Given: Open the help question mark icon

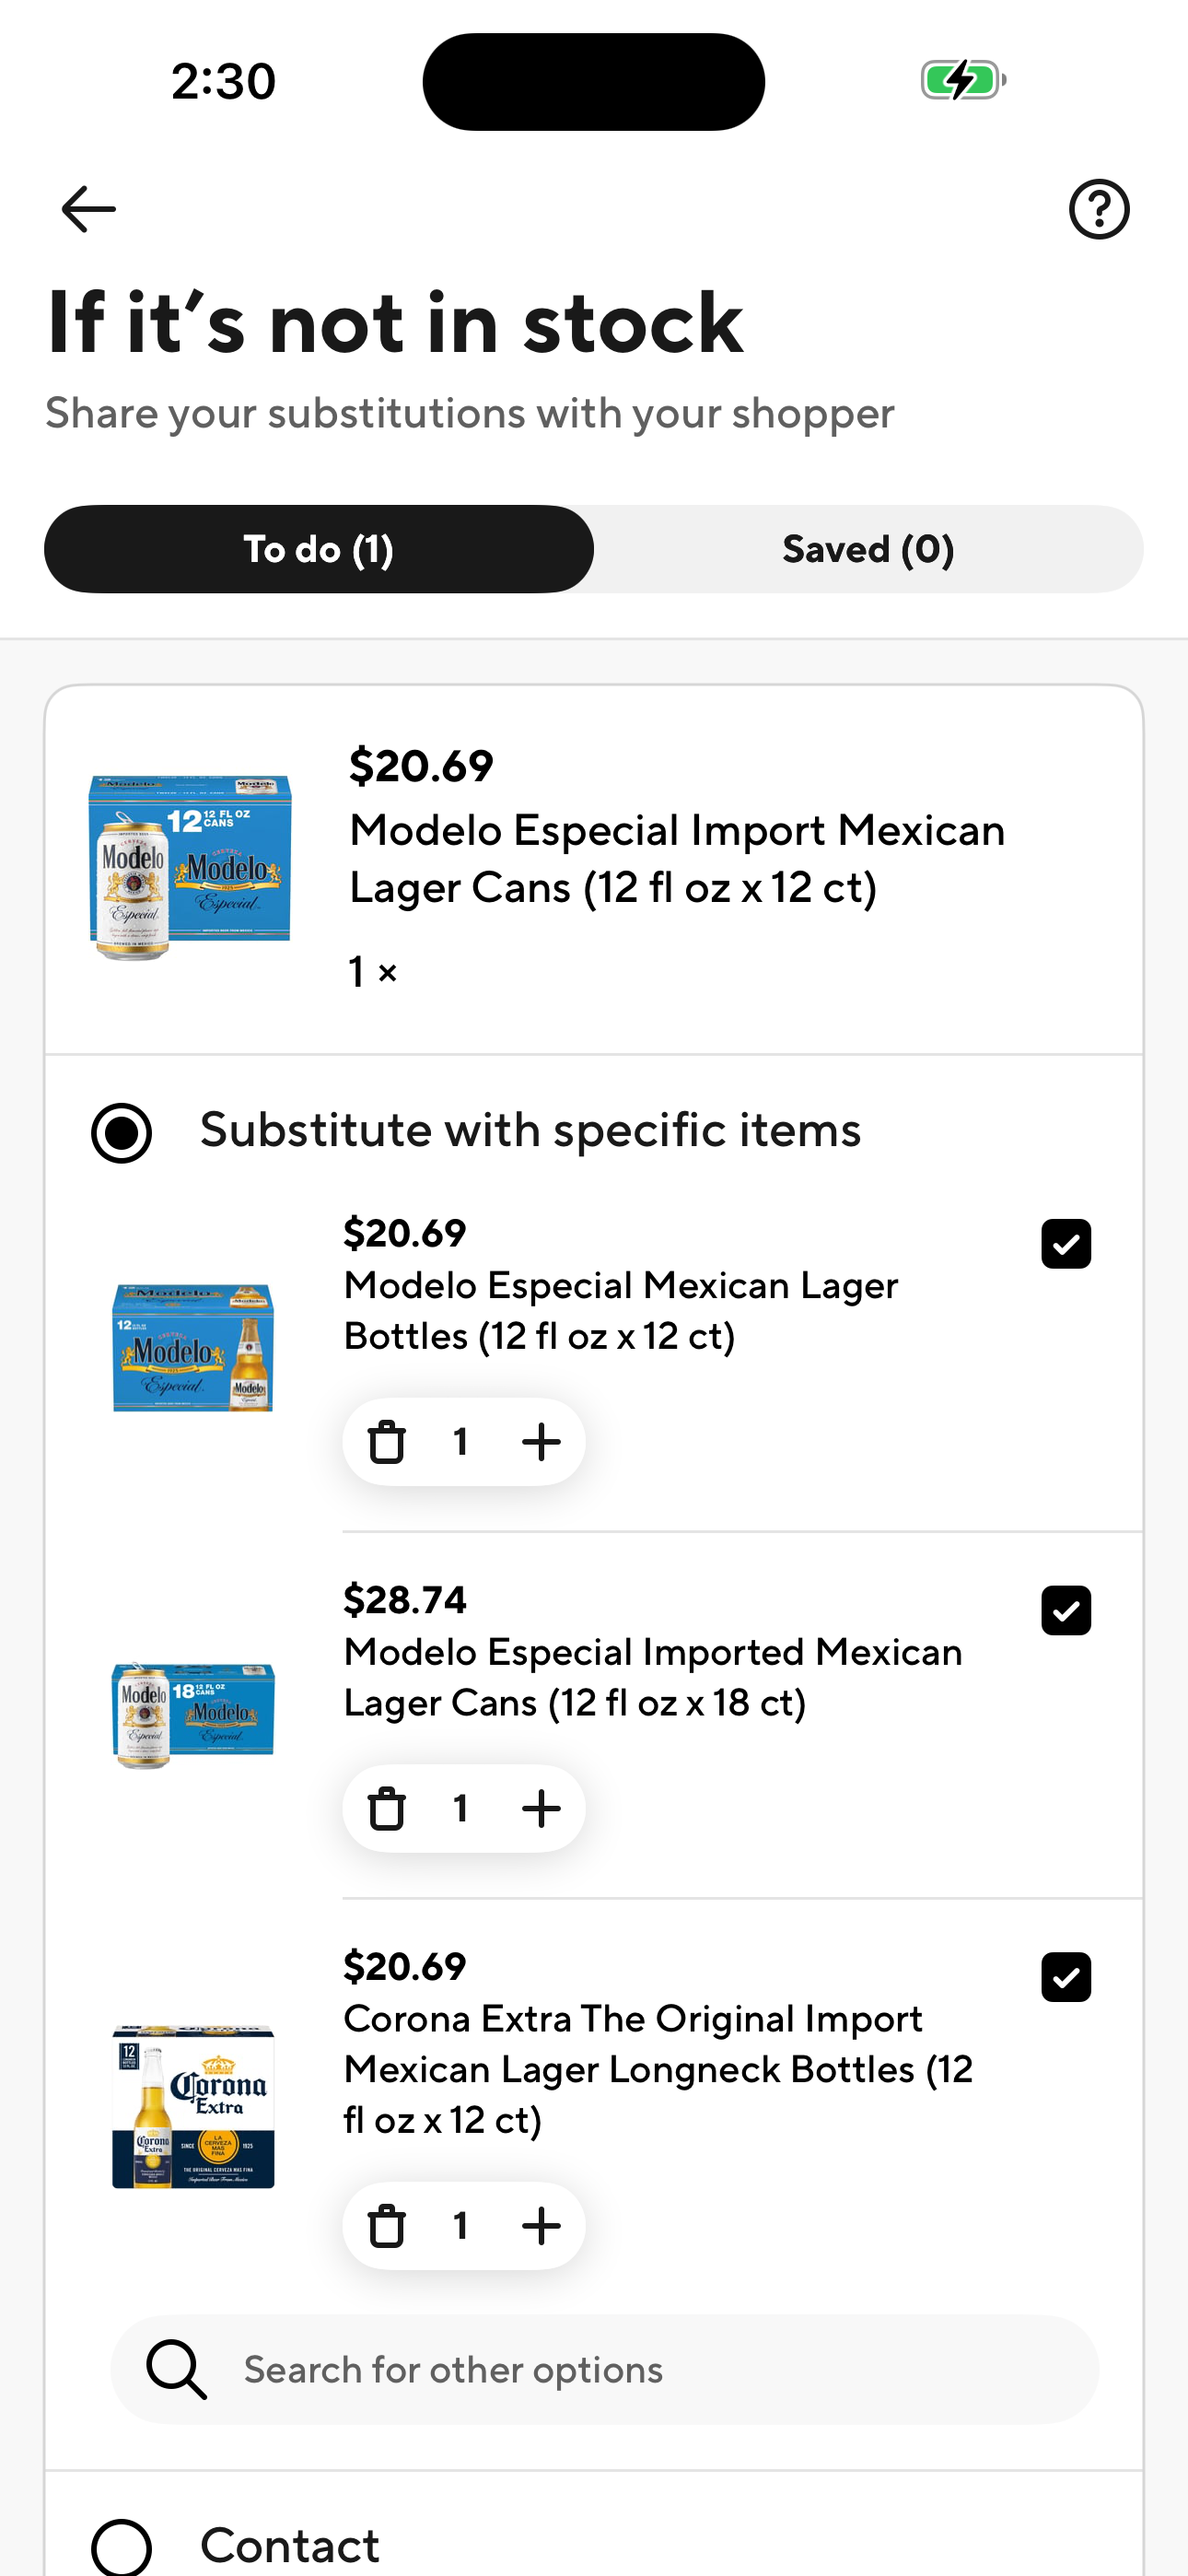Looking at the screenshot, I should (1100, 208).
